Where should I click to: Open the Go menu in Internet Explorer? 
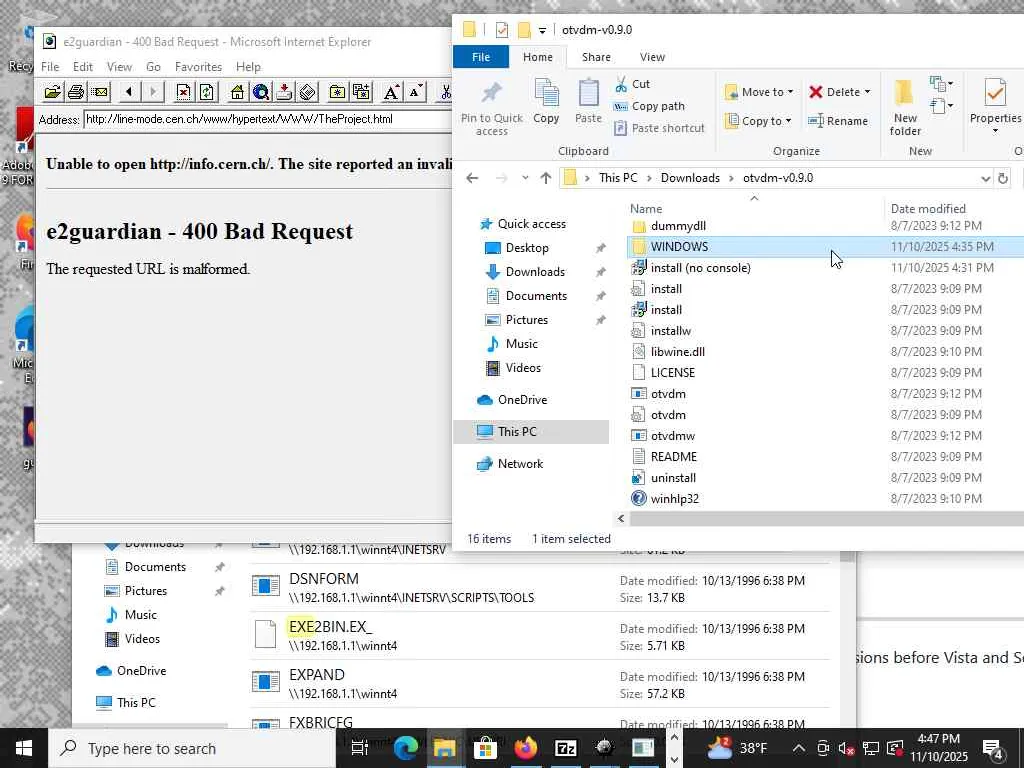(x=153, y=67)
